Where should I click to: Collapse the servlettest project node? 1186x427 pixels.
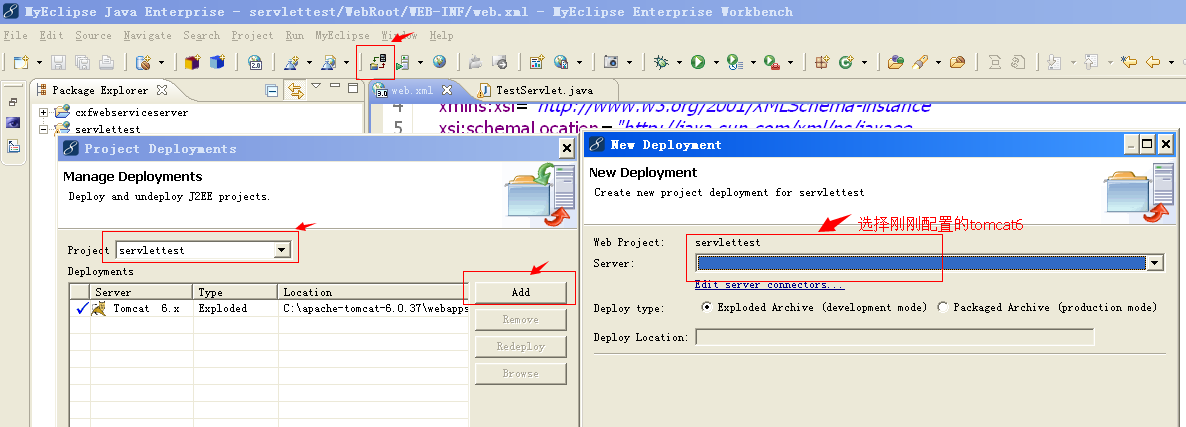click(43, 129)
